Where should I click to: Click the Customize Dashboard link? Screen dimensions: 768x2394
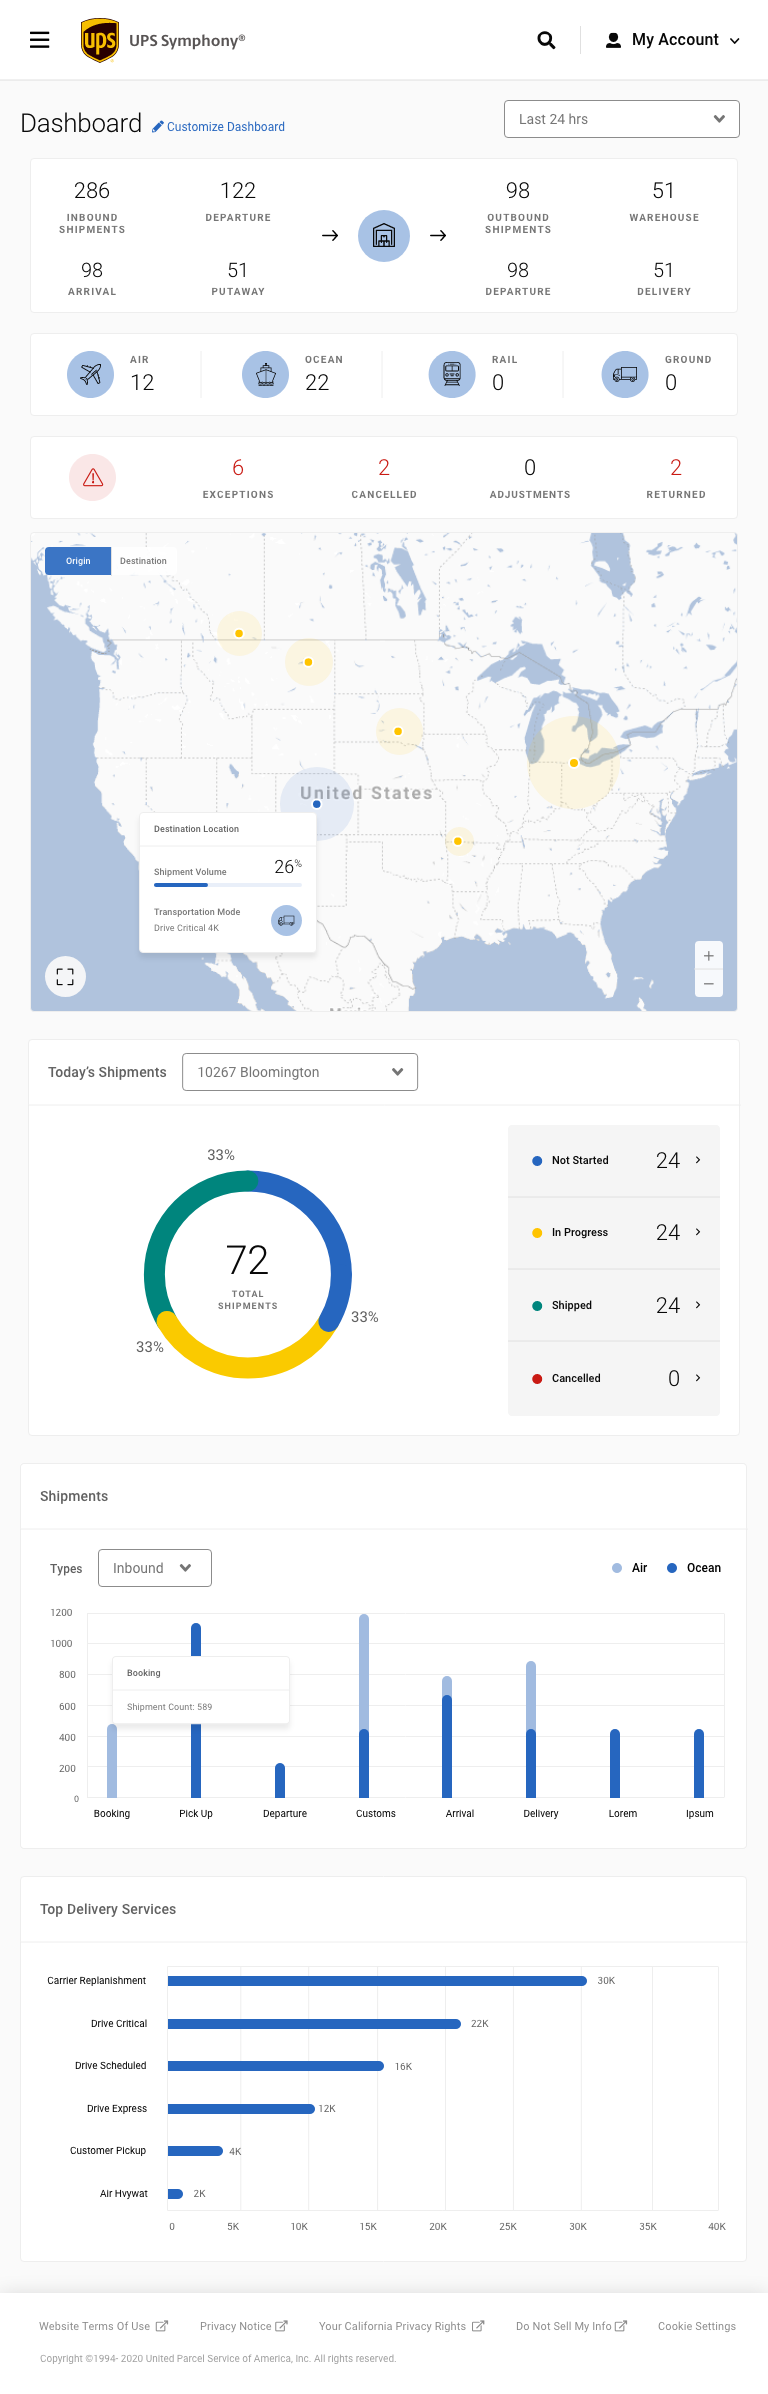point(219,127)
